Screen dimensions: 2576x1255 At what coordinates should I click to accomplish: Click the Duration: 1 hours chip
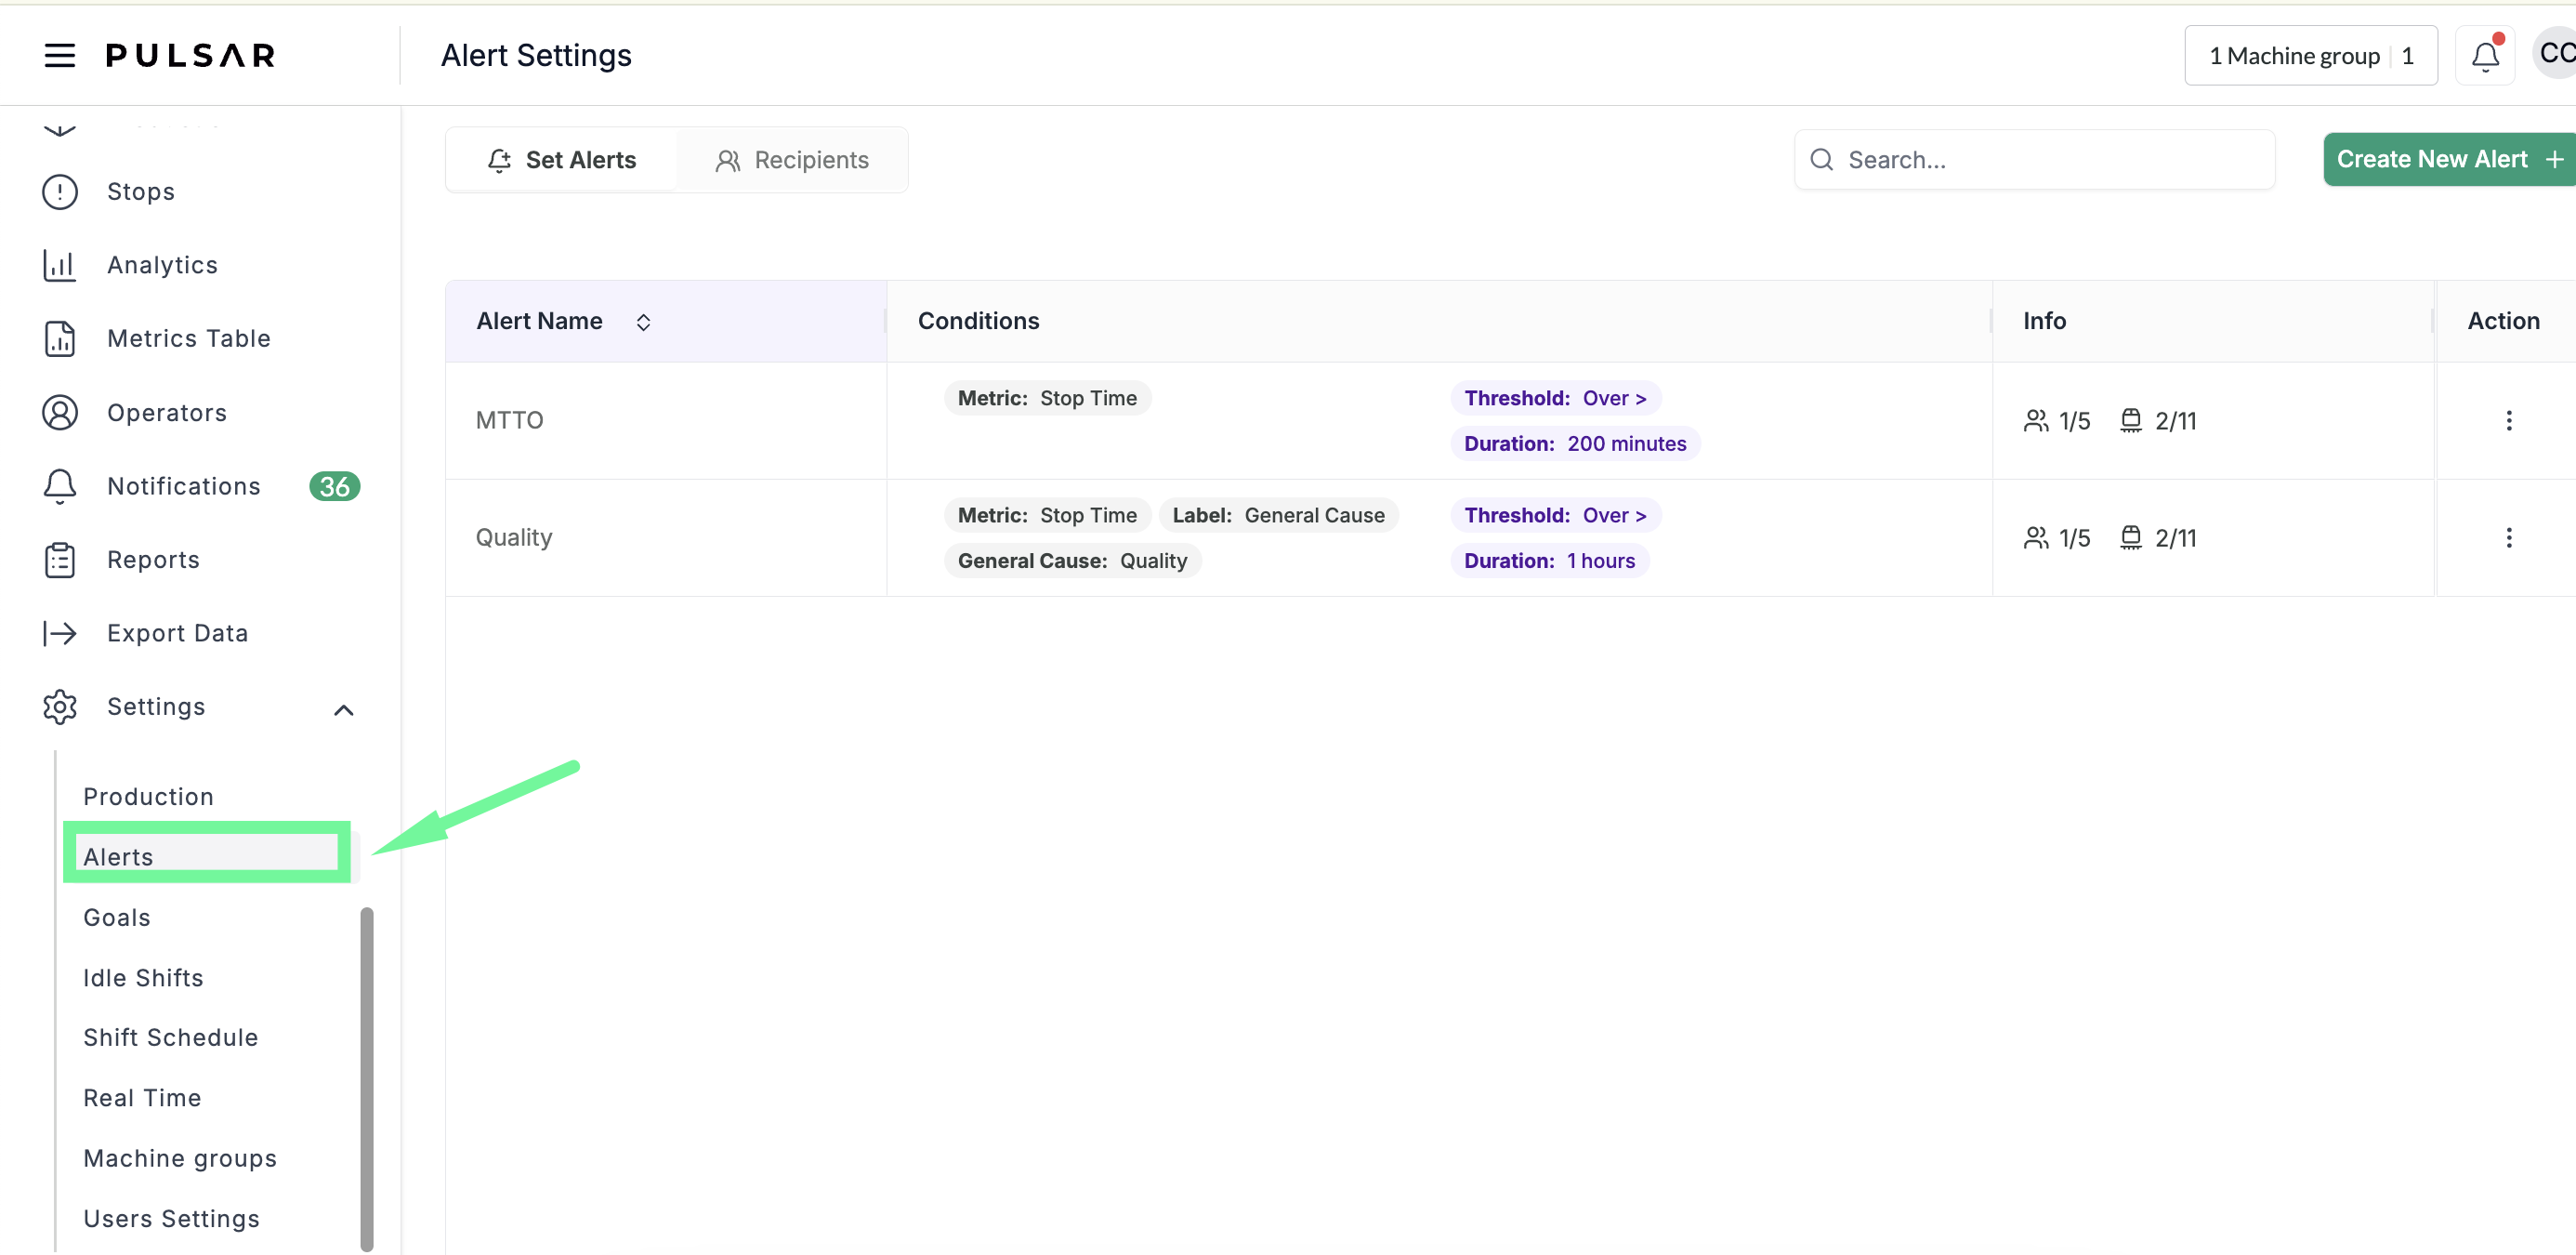coord(1549,560)
